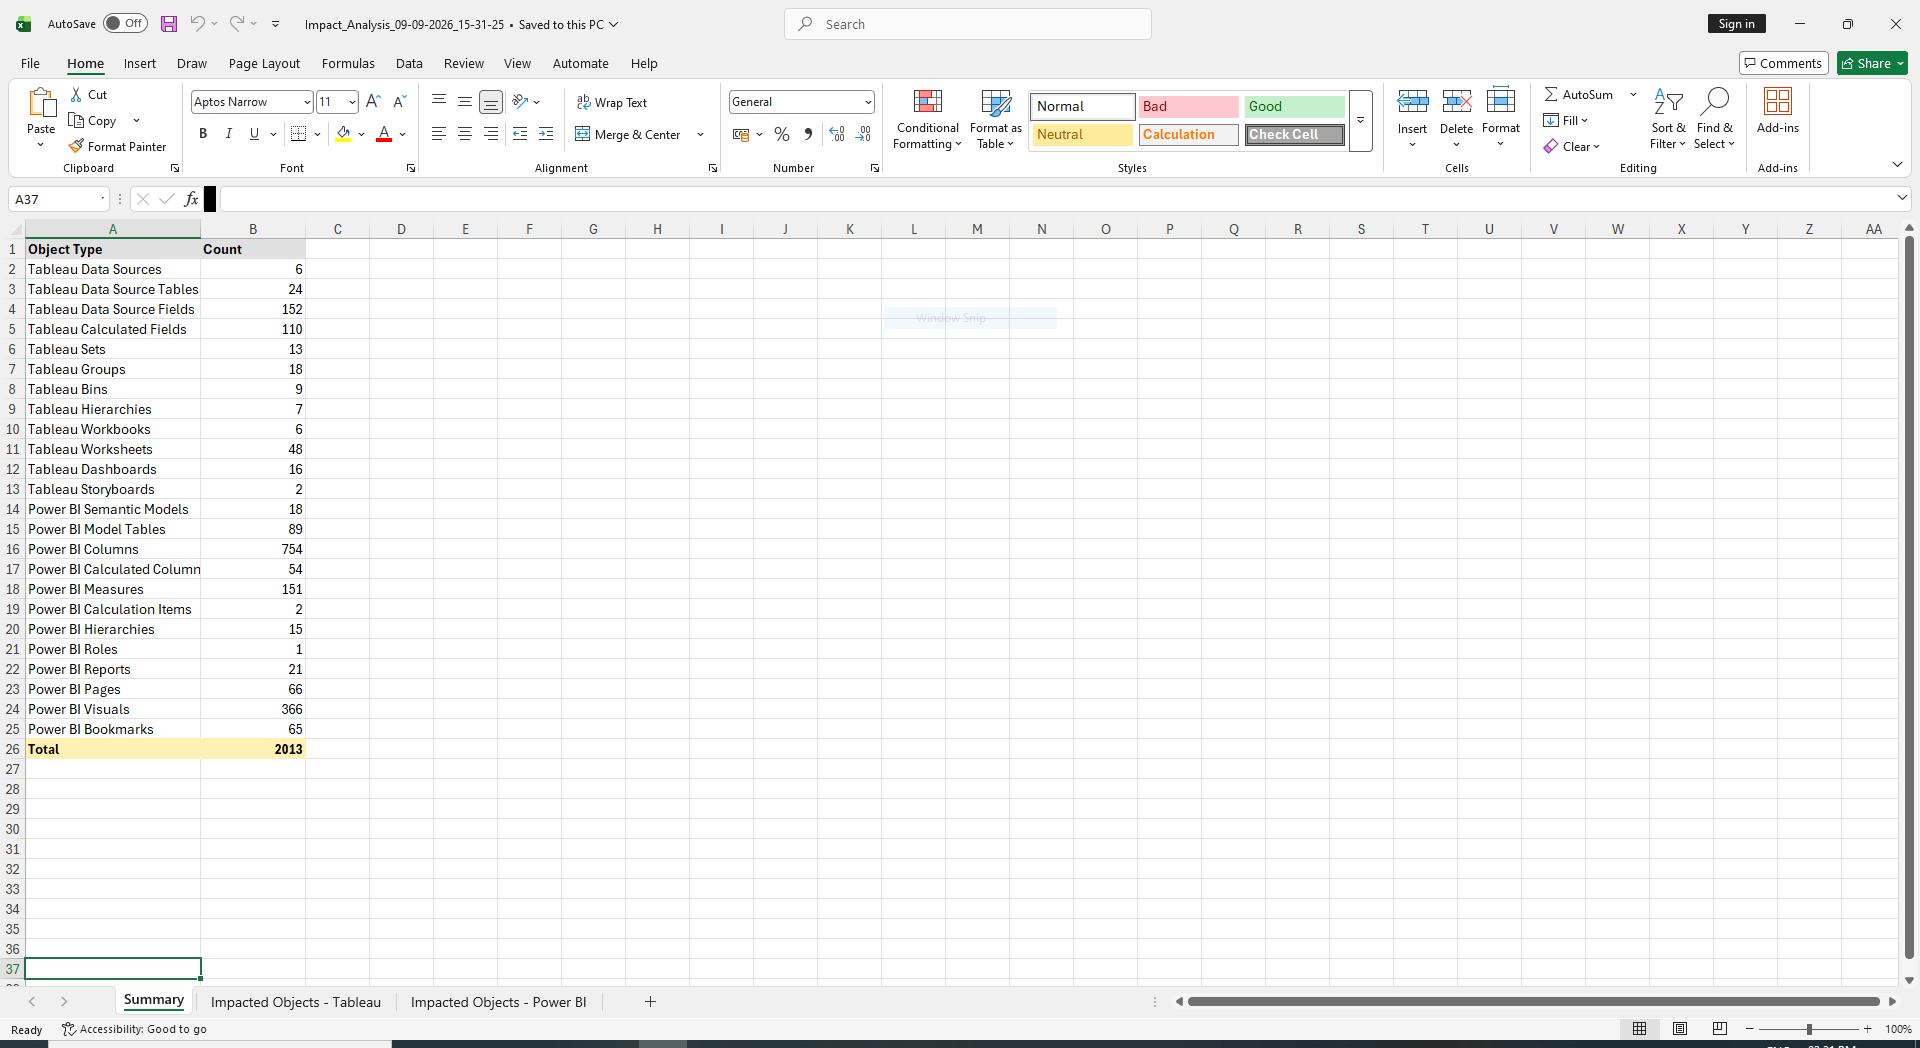Add a new sheet with plus icon
Viewport: 1920px width, 1048px height.
[650, 1002]
